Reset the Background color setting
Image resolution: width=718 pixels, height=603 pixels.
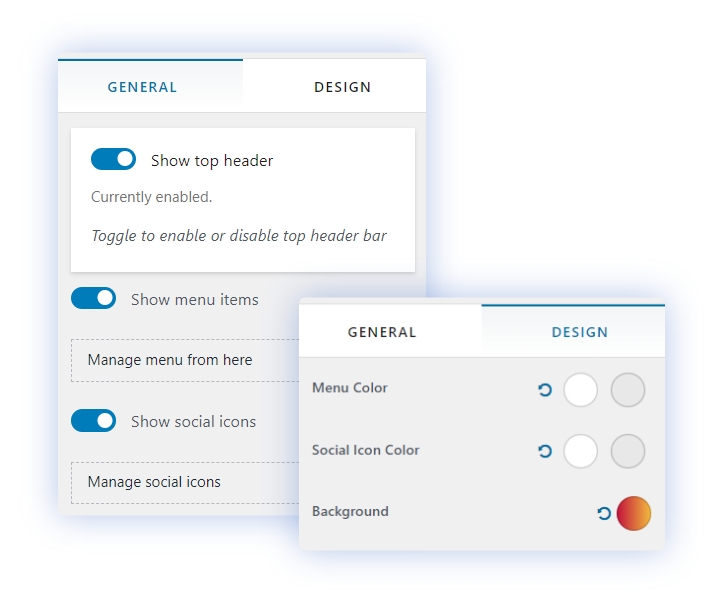pos(604,513)
